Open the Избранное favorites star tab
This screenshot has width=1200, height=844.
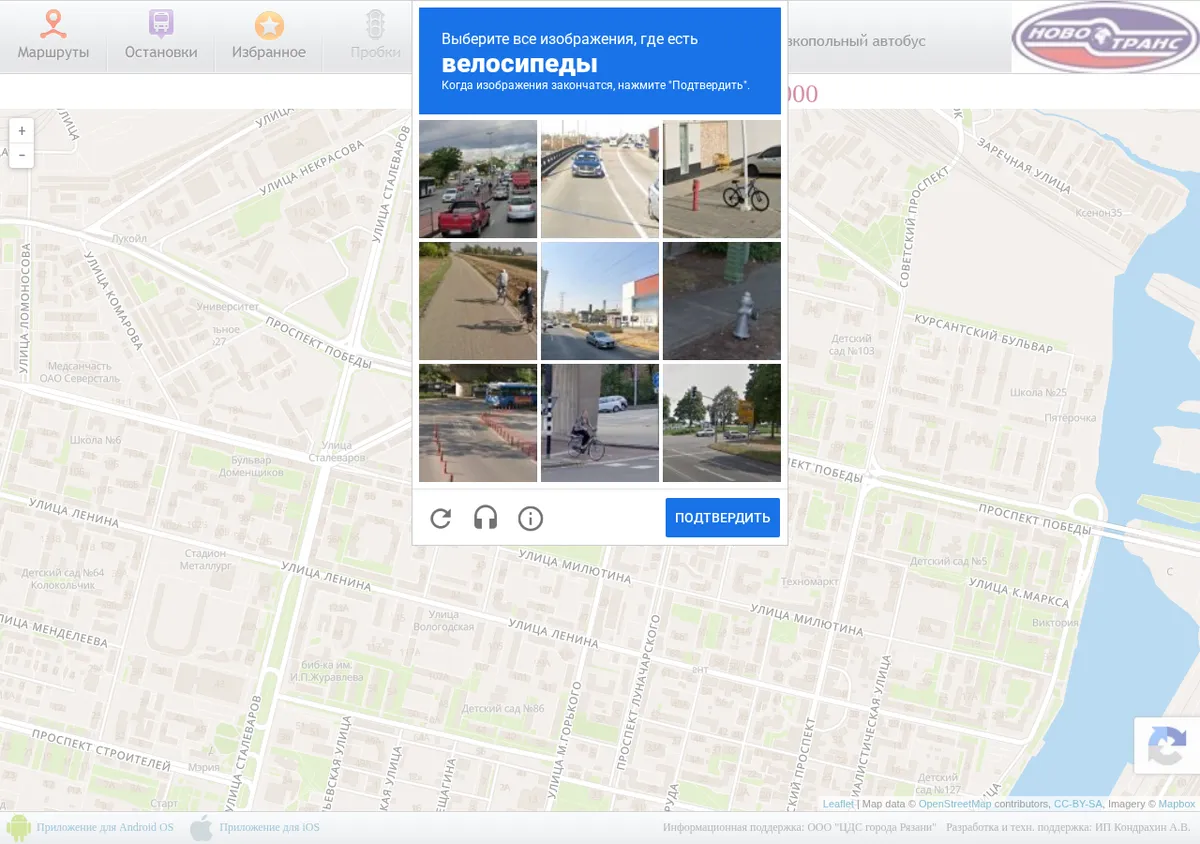[269, 36]
